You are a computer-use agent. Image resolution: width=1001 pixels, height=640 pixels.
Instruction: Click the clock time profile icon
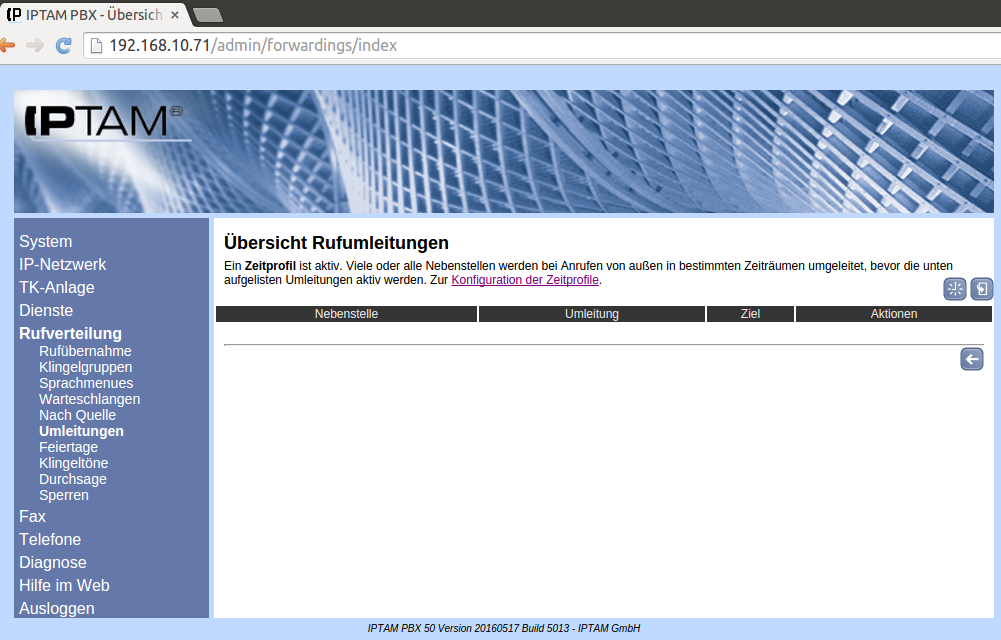coord(954,290)
